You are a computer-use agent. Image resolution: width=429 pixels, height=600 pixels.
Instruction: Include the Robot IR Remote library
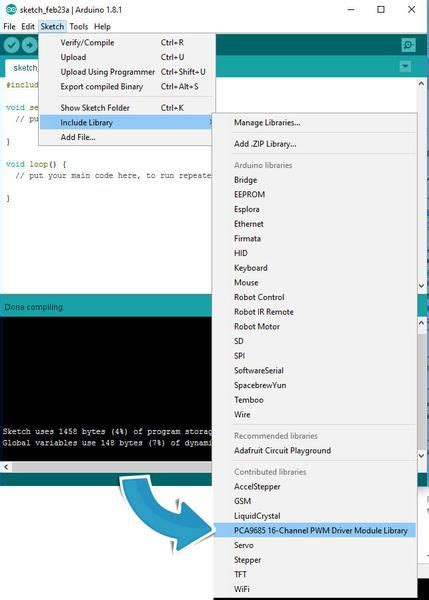pos(315,312)
